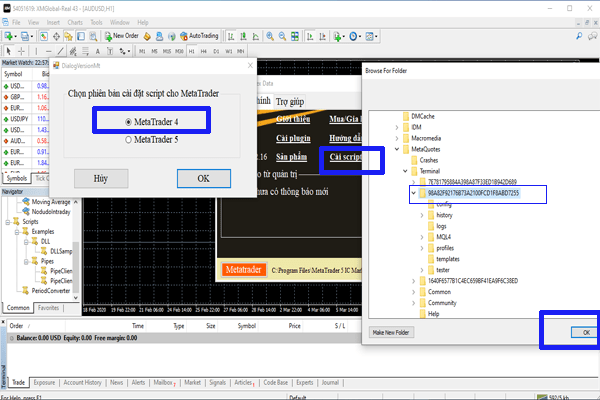Open the Profiles toolbar icon
The width and height of the screenshot is (600, 400).
click(25, 36)
